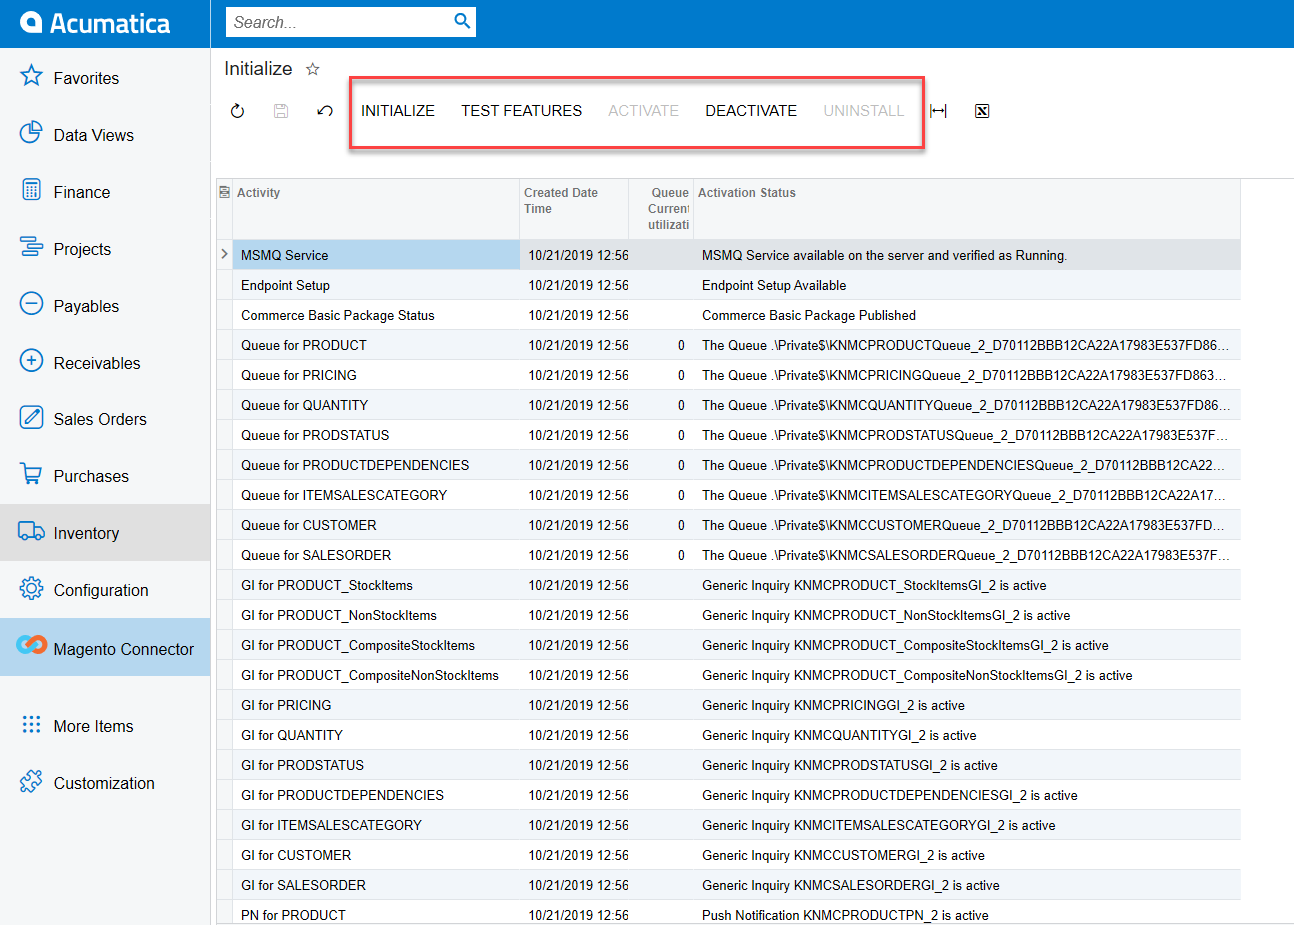This screenshot has width=1294, height=925.
Task: Open Sales Orders pencil icon
Action: (31, 417)
